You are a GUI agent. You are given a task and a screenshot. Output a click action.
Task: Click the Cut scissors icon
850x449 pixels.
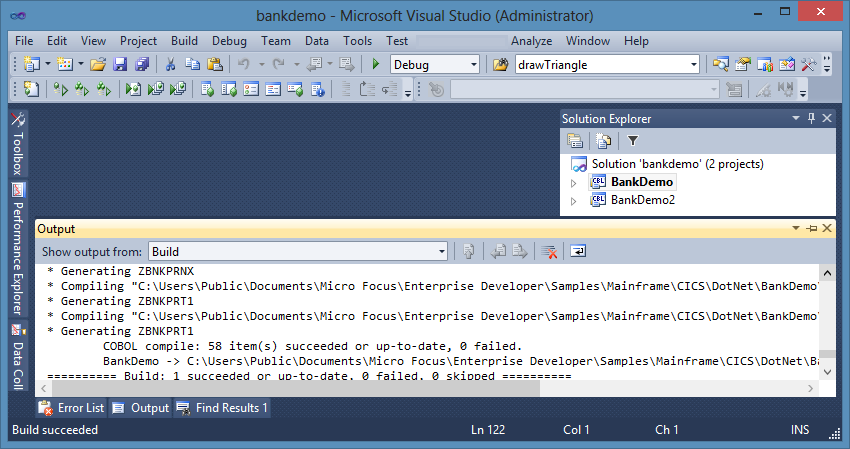coord(171,64)
